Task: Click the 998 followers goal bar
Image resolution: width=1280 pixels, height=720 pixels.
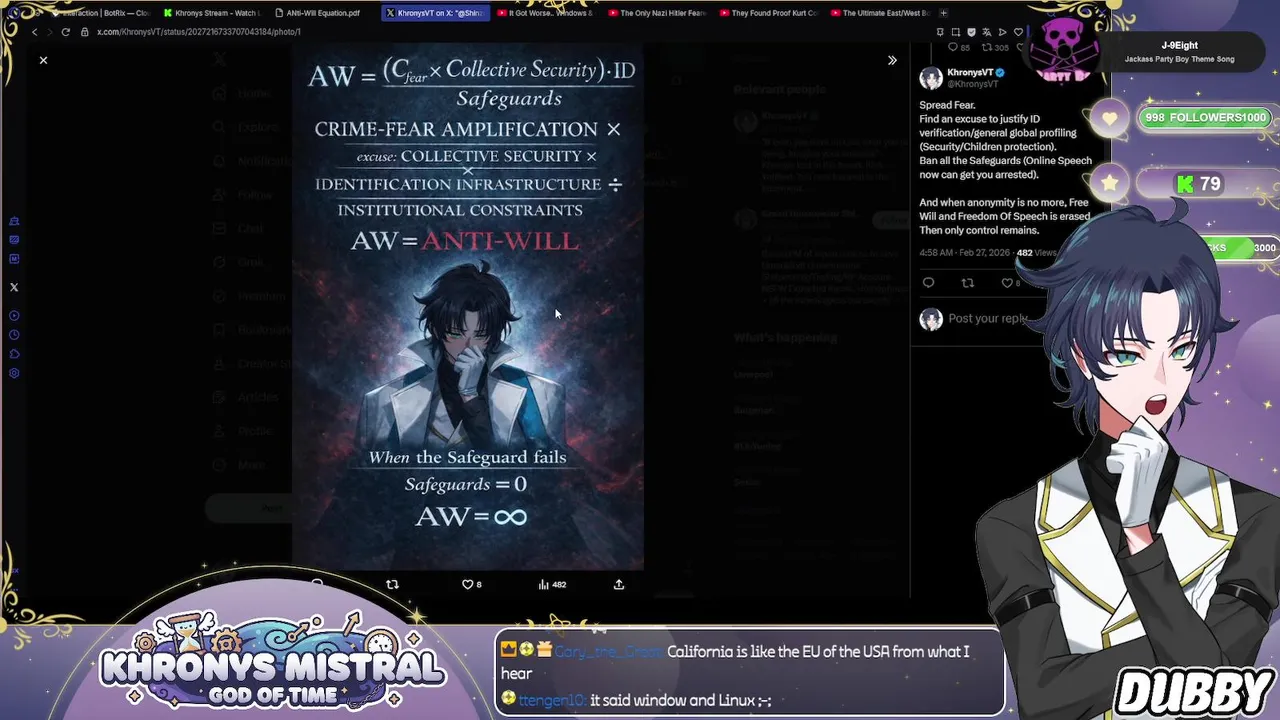Action: (1205, 117)
